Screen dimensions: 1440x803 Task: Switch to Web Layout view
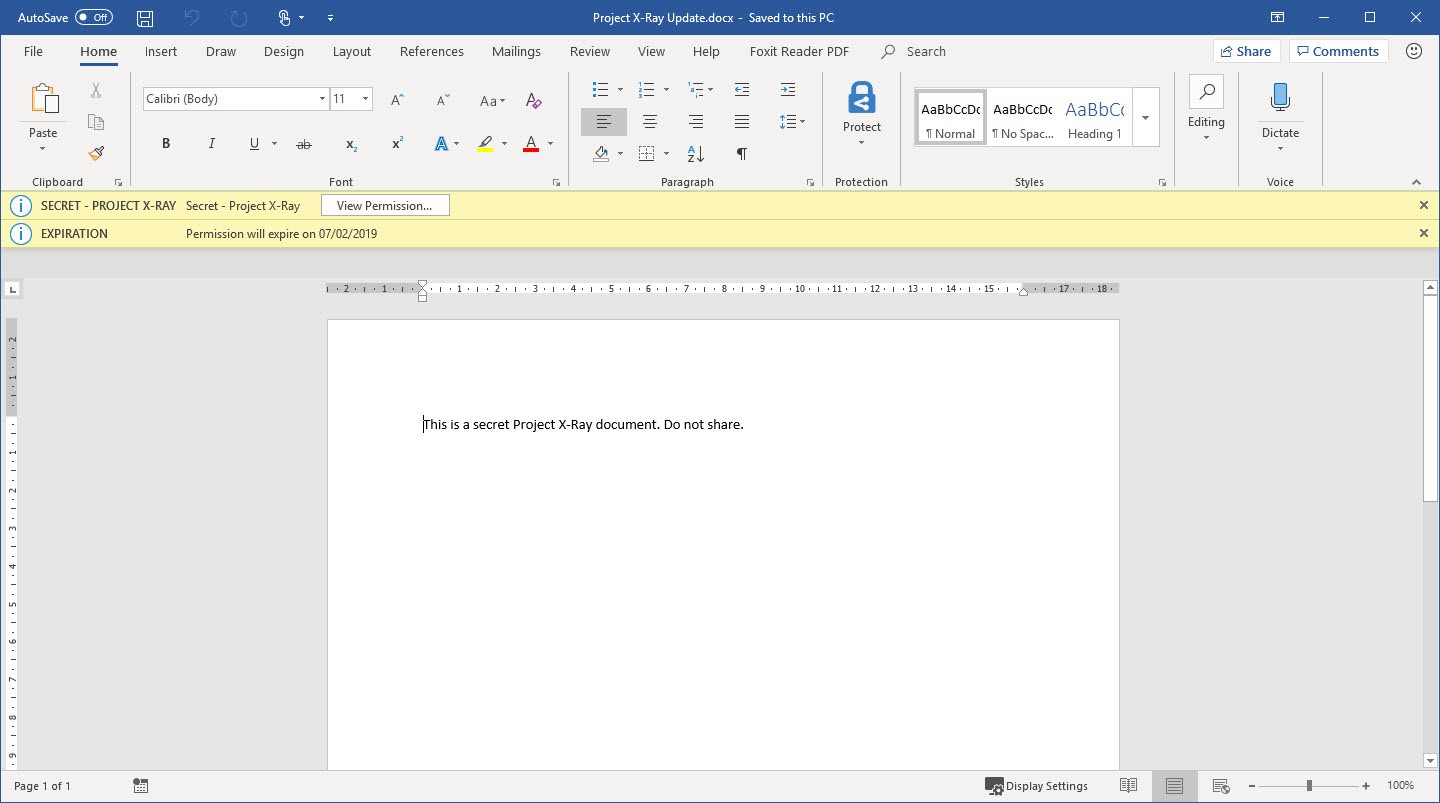1220,786
